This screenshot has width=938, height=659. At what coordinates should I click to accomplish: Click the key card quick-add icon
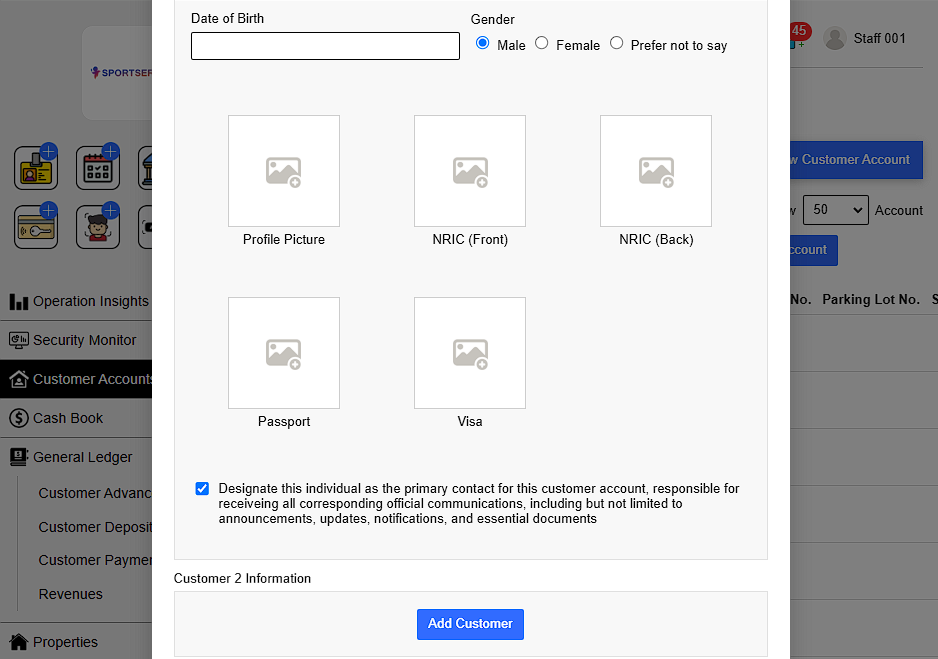(36, 226)
